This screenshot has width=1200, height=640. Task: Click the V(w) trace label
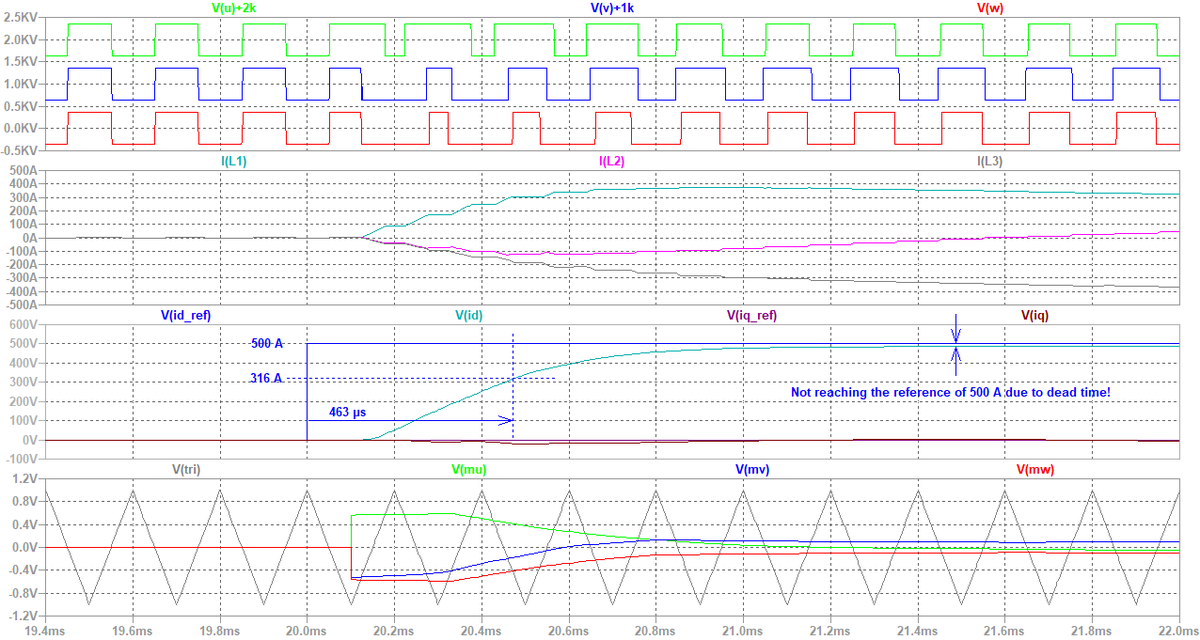(x=989, y=8)
